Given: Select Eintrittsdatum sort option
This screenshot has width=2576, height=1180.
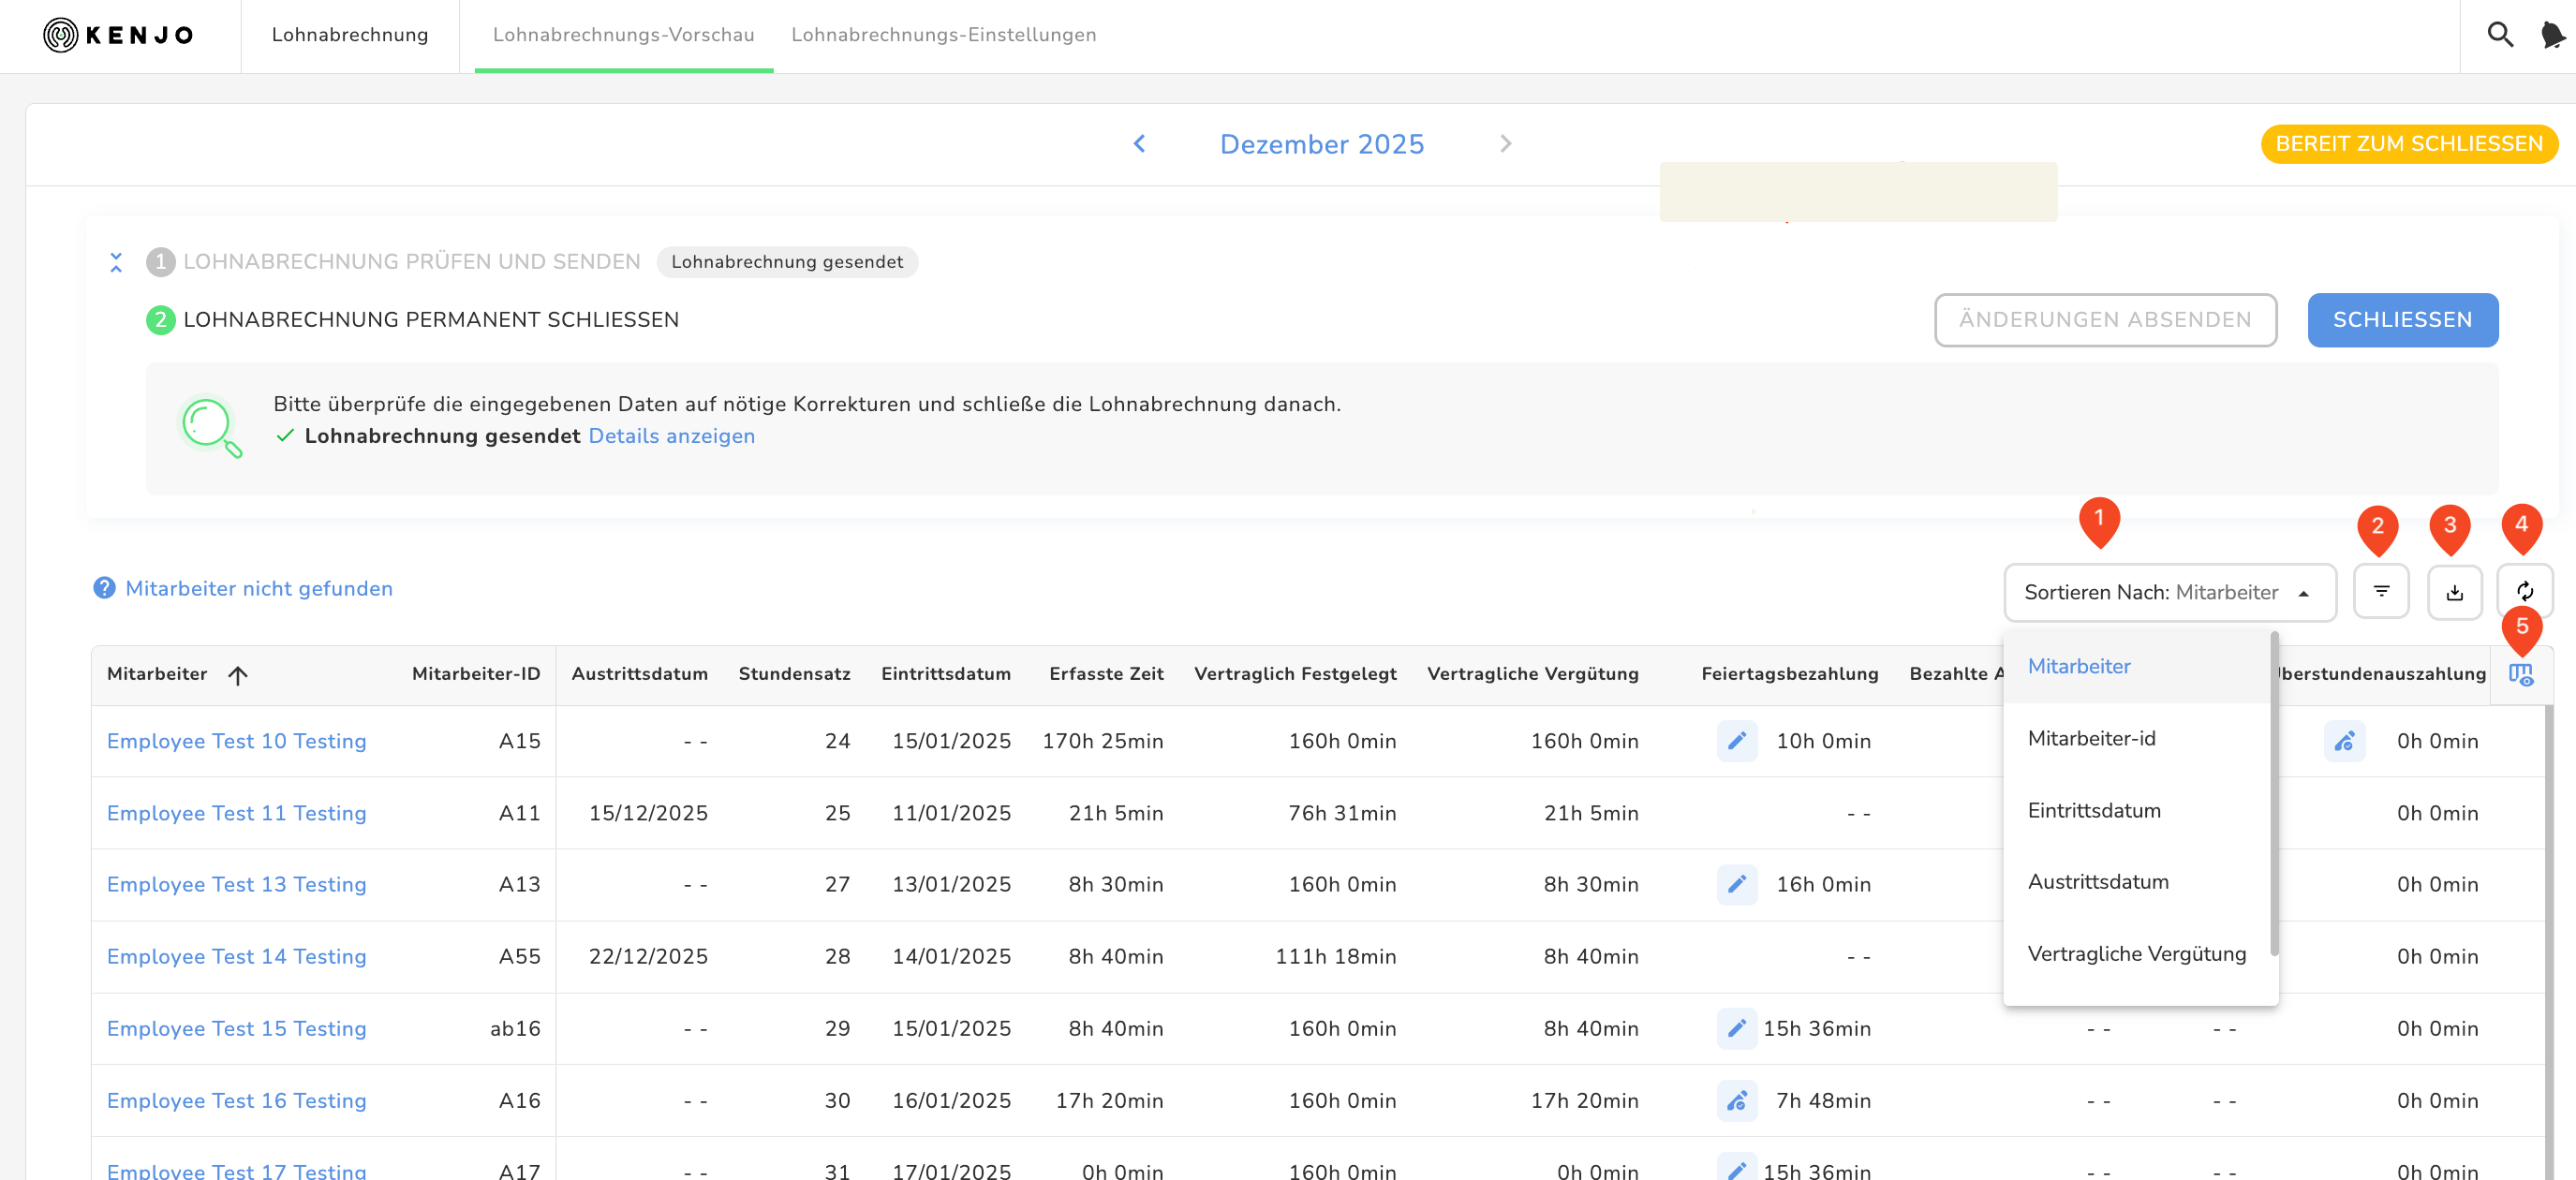Looking at the screenshot, I should point(2094,811).
